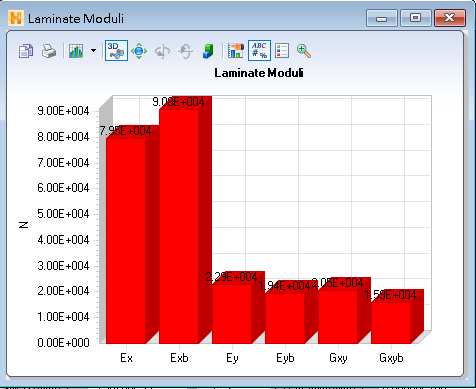Click the 1.59E+004 data label
This screenshot has height=389, width=476.
(390, 295)
